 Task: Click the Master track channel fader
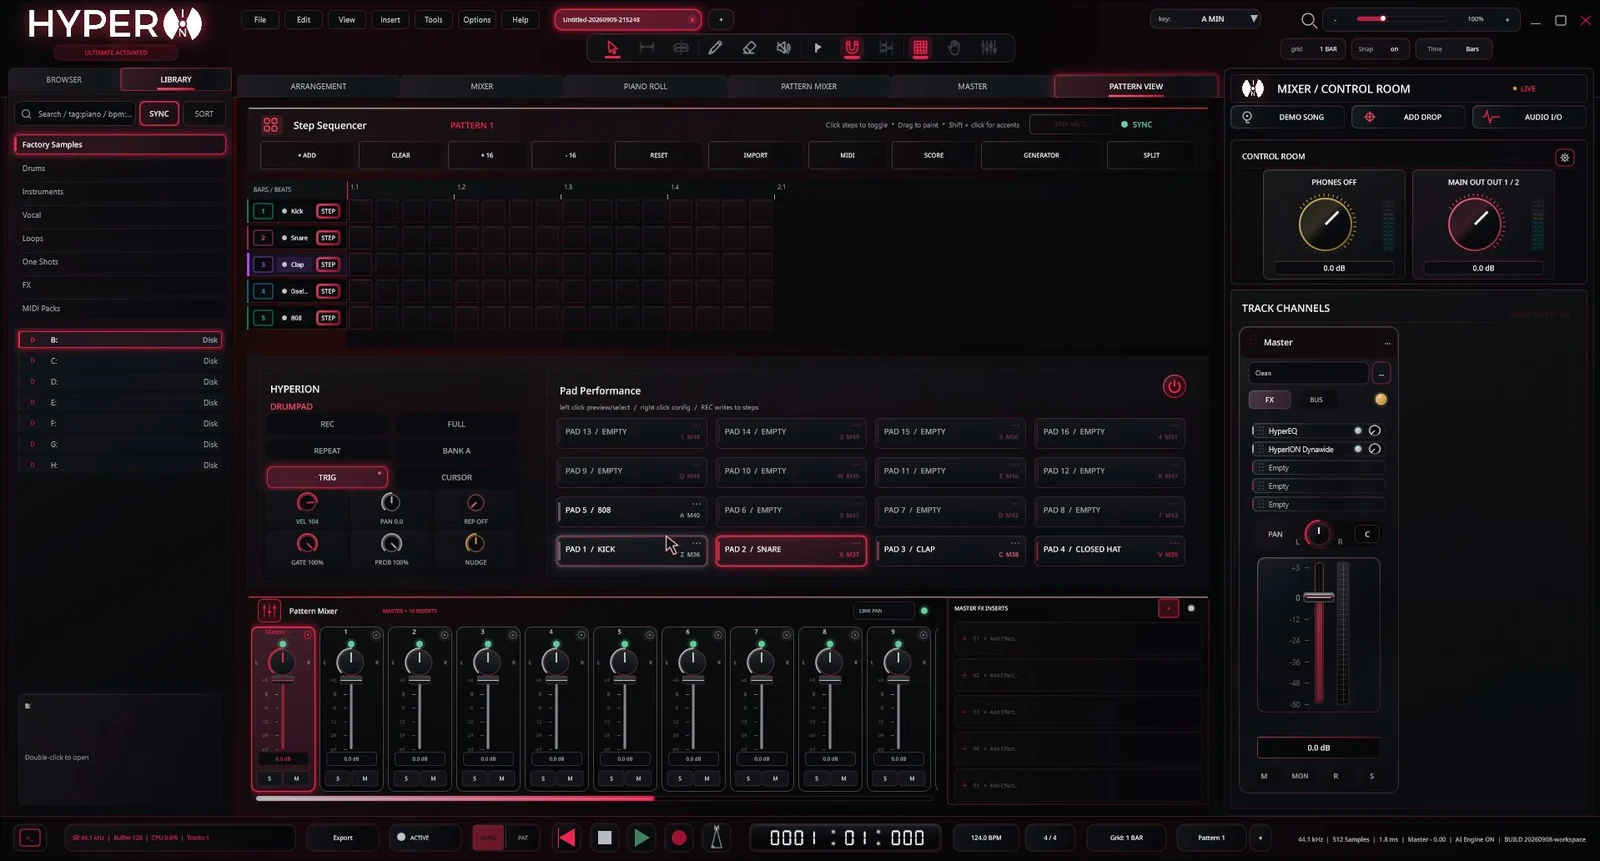pyautogui.click(x=1319, y=597)
